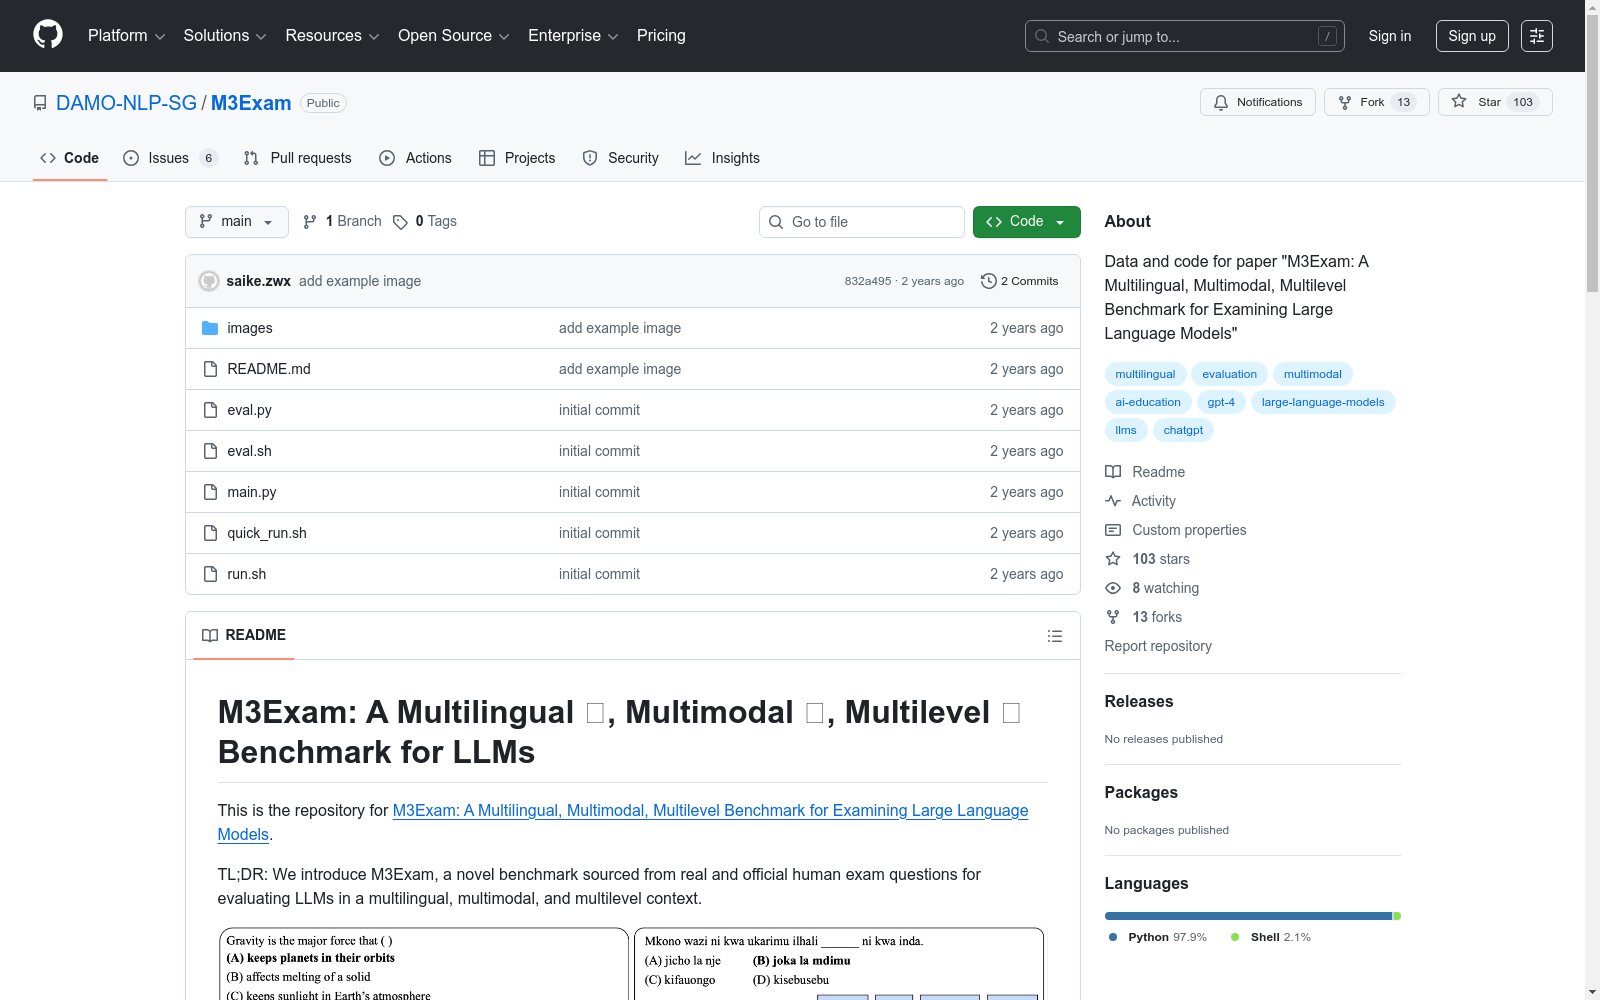The width and height of the screenshot is (1600, 1000).
Task: Open the header menu icon beside Sign up
Action: point(1536,36)
